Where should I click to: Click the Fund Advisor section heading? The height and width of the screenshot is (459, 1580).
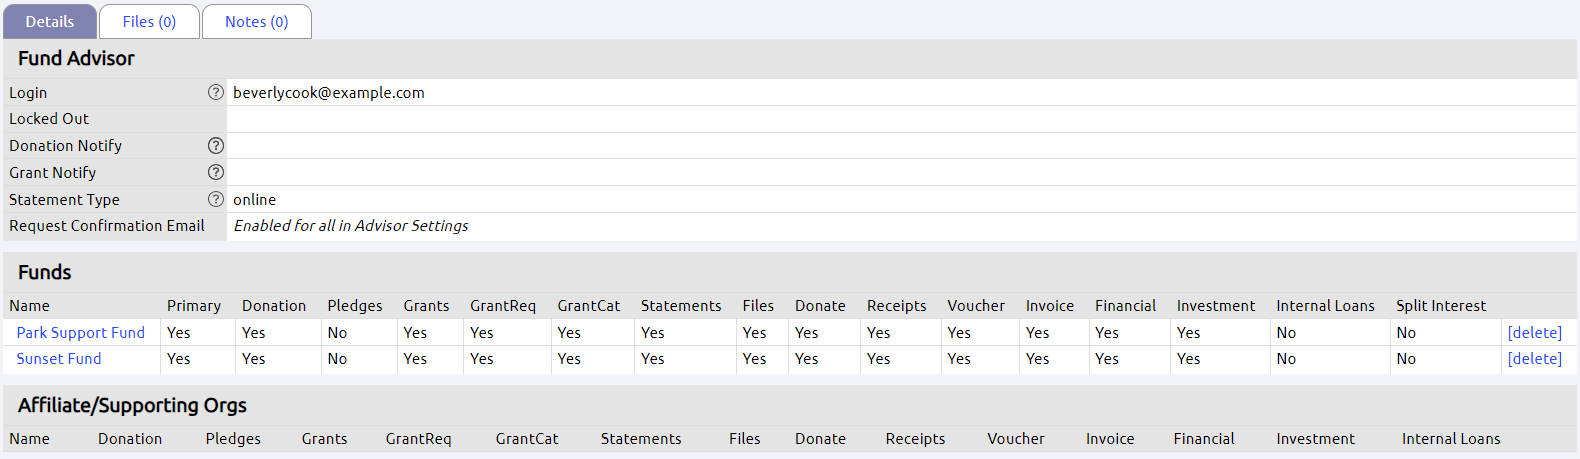[76, 59]
